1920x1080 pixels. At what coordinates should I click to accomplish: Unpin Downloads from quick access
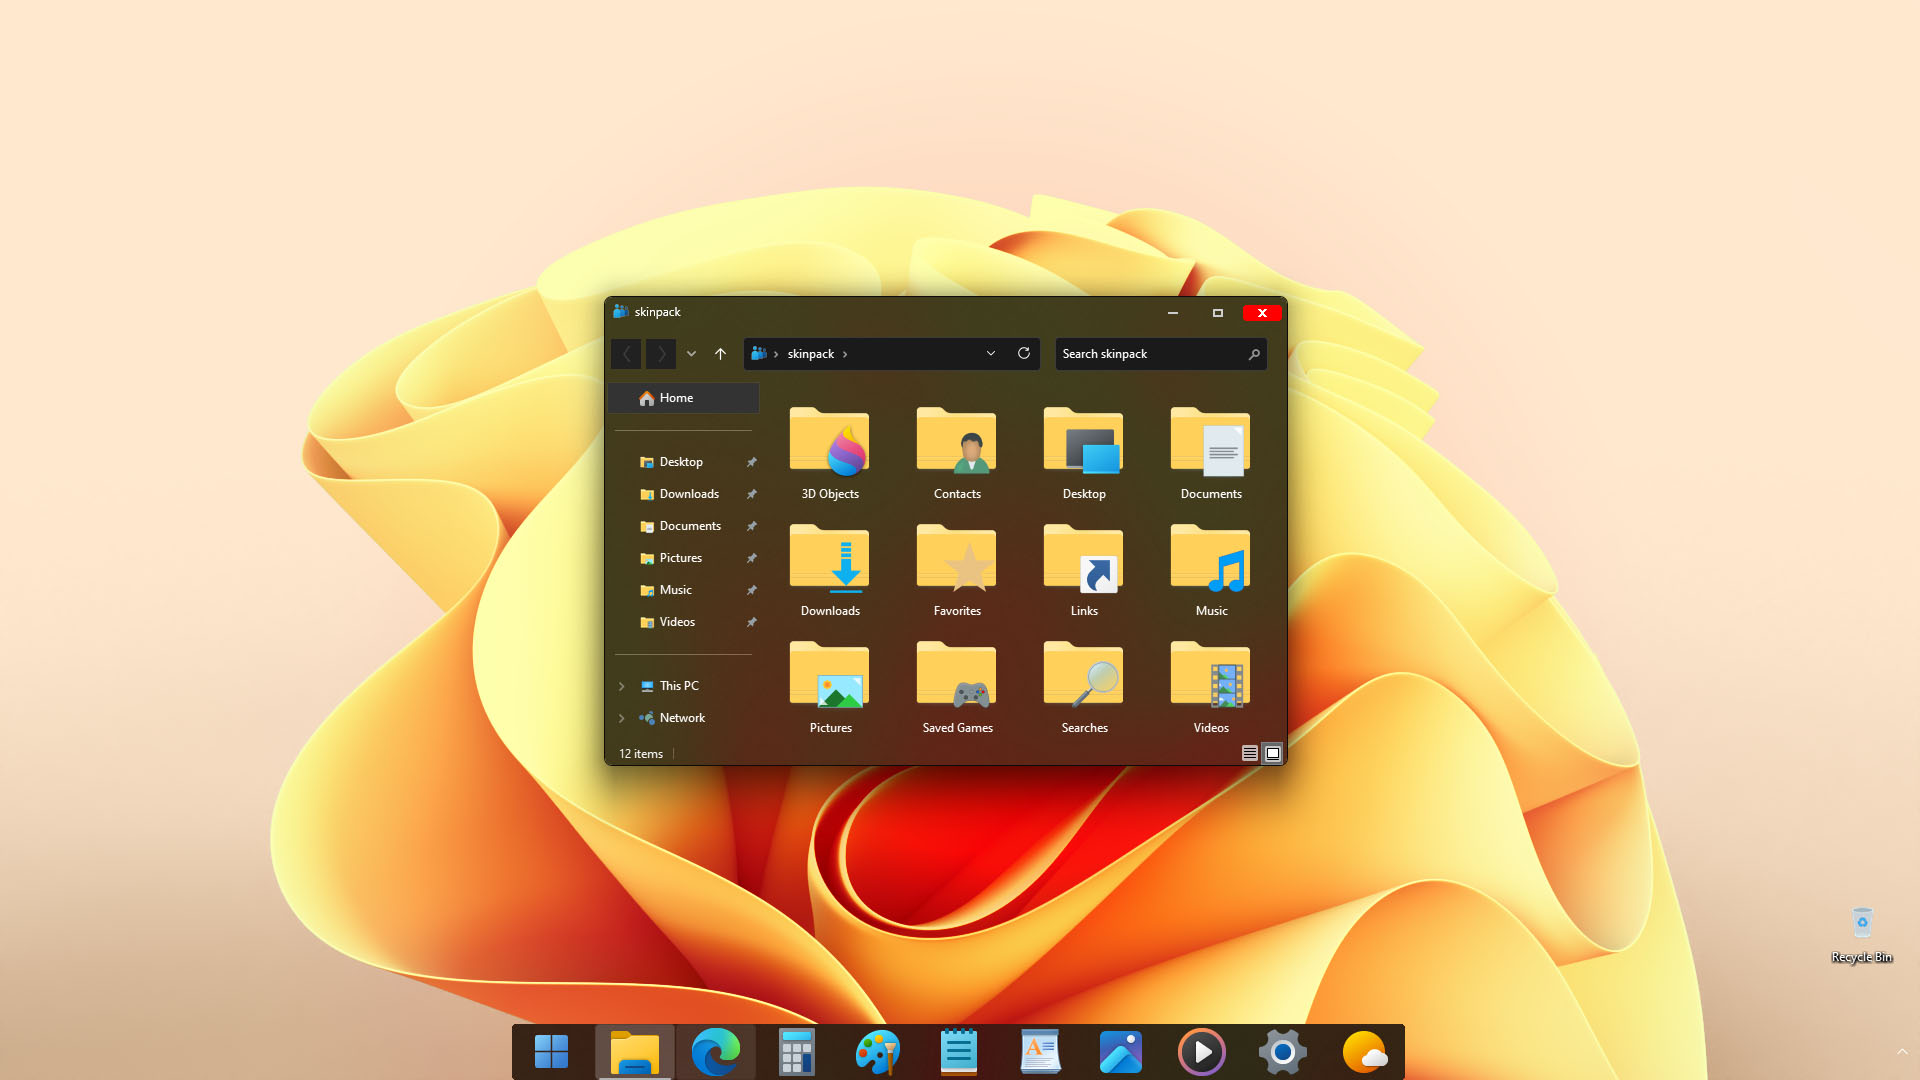point(751,494)
